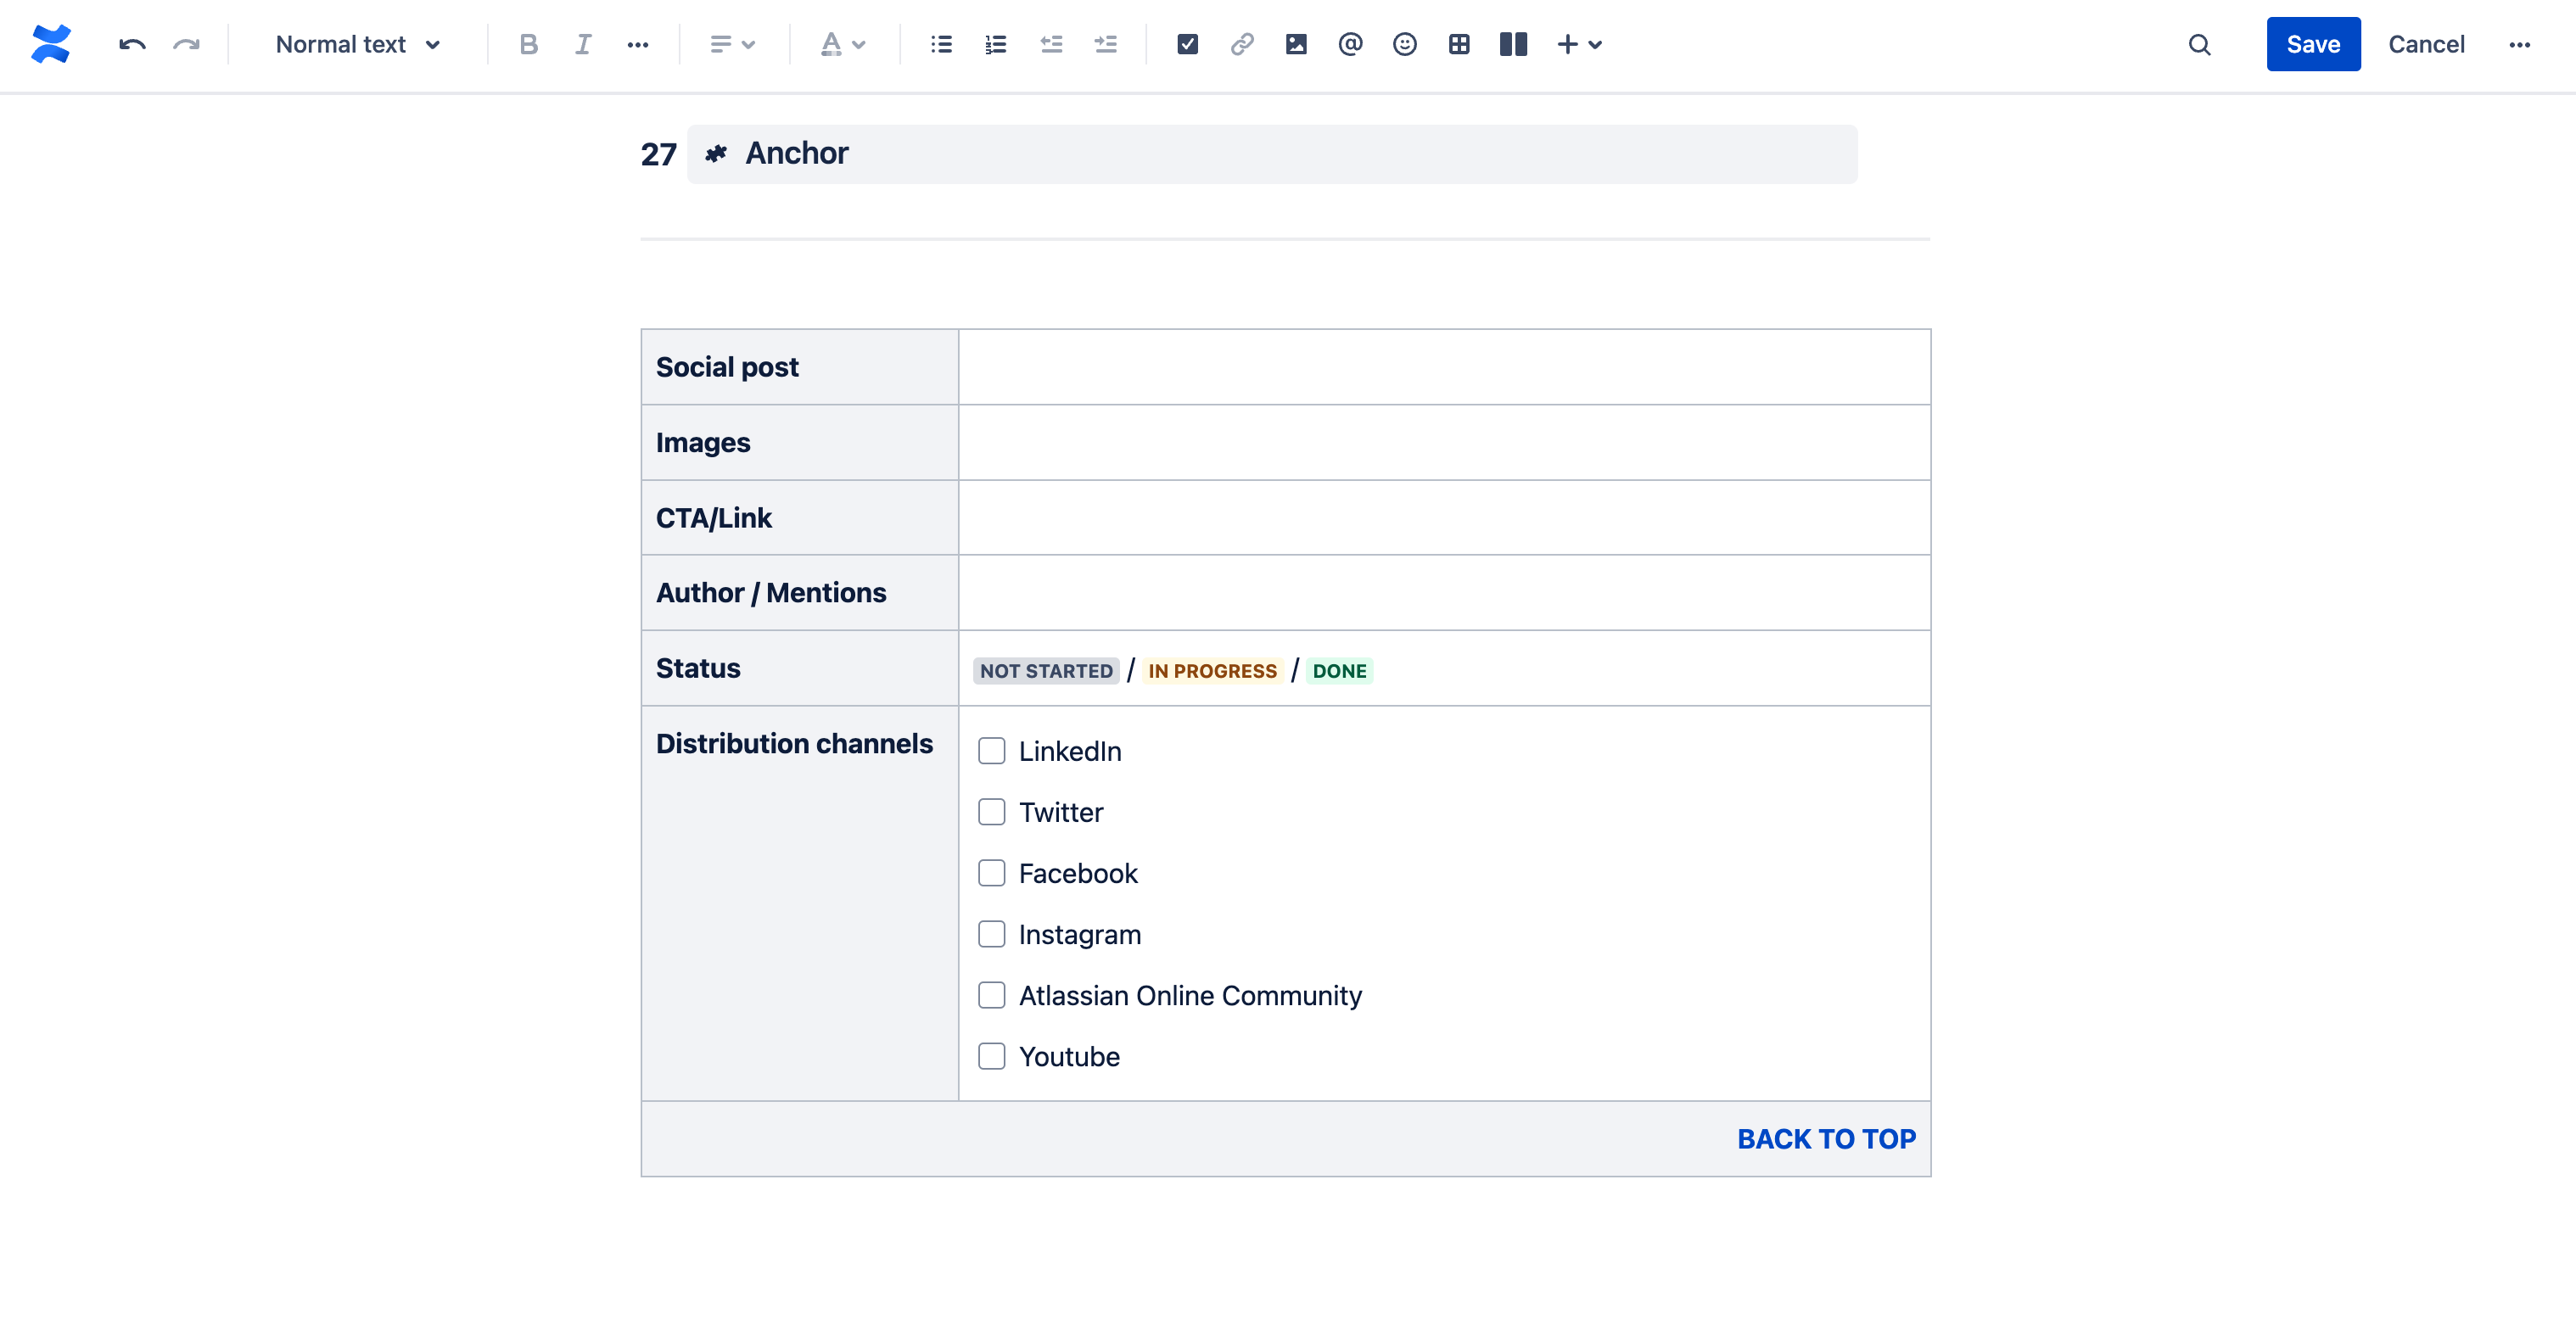Click the Author / Mentions header cell
Image resolution: width=2576 pixels, height=1325 pixels.
pos(799,593)
